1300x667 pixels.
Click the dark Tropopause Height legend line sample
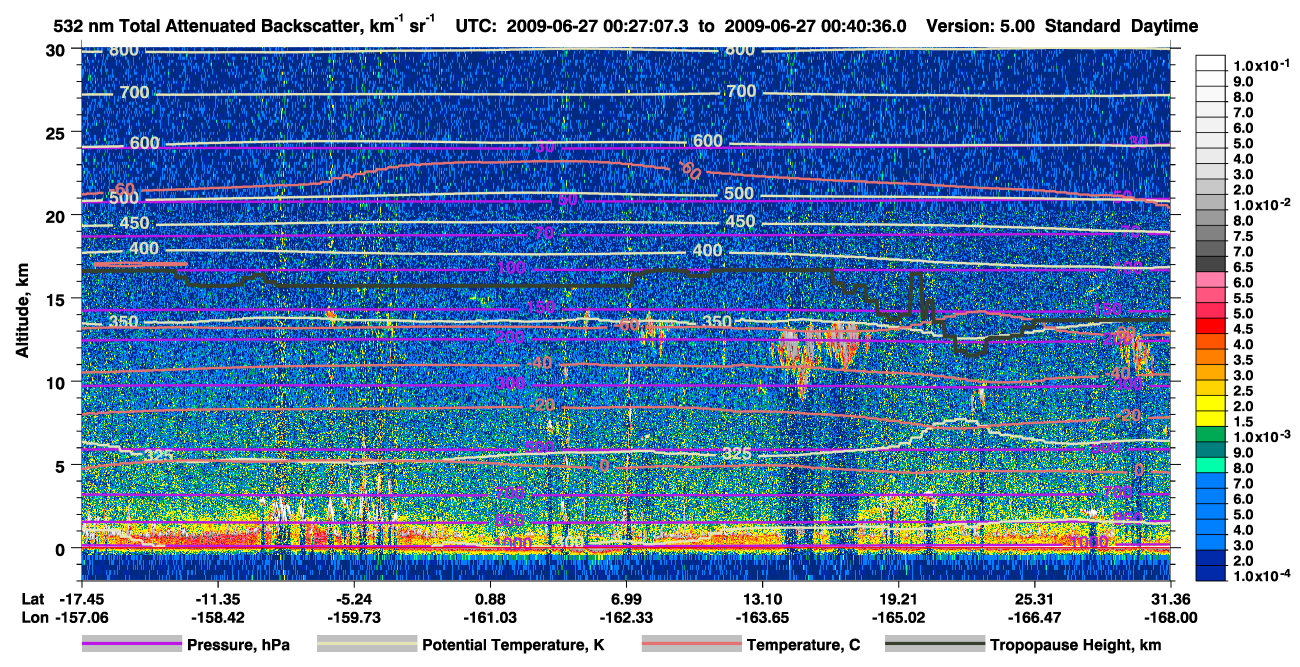coord(935,644)
